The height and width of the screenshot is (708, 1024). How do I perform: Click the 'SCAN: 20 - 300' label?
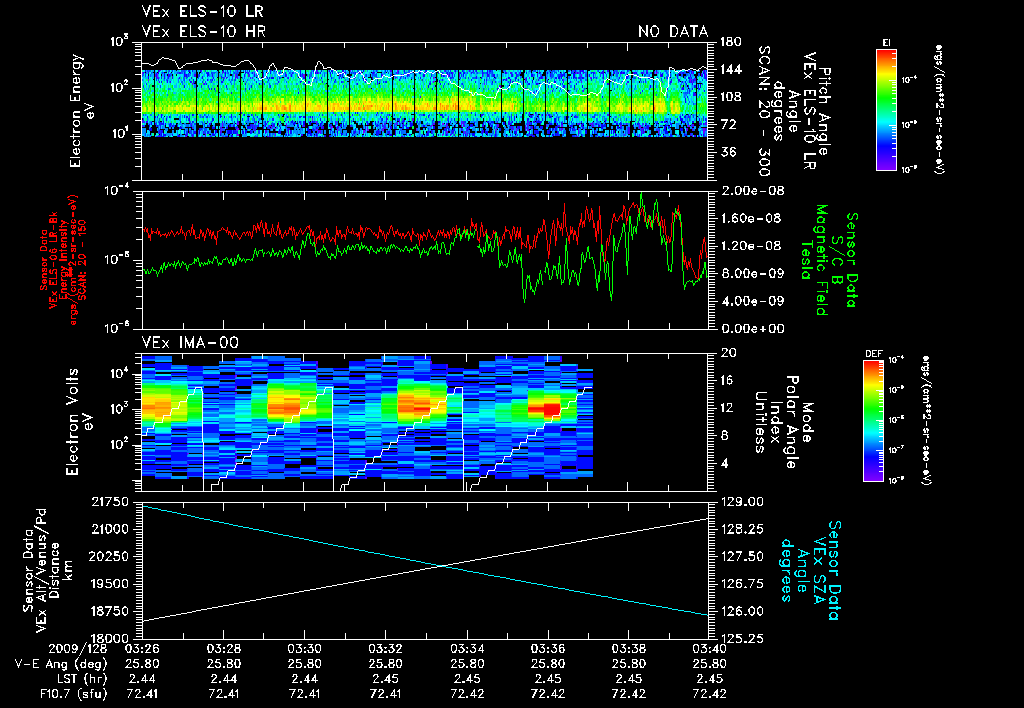tap(764, 111)
